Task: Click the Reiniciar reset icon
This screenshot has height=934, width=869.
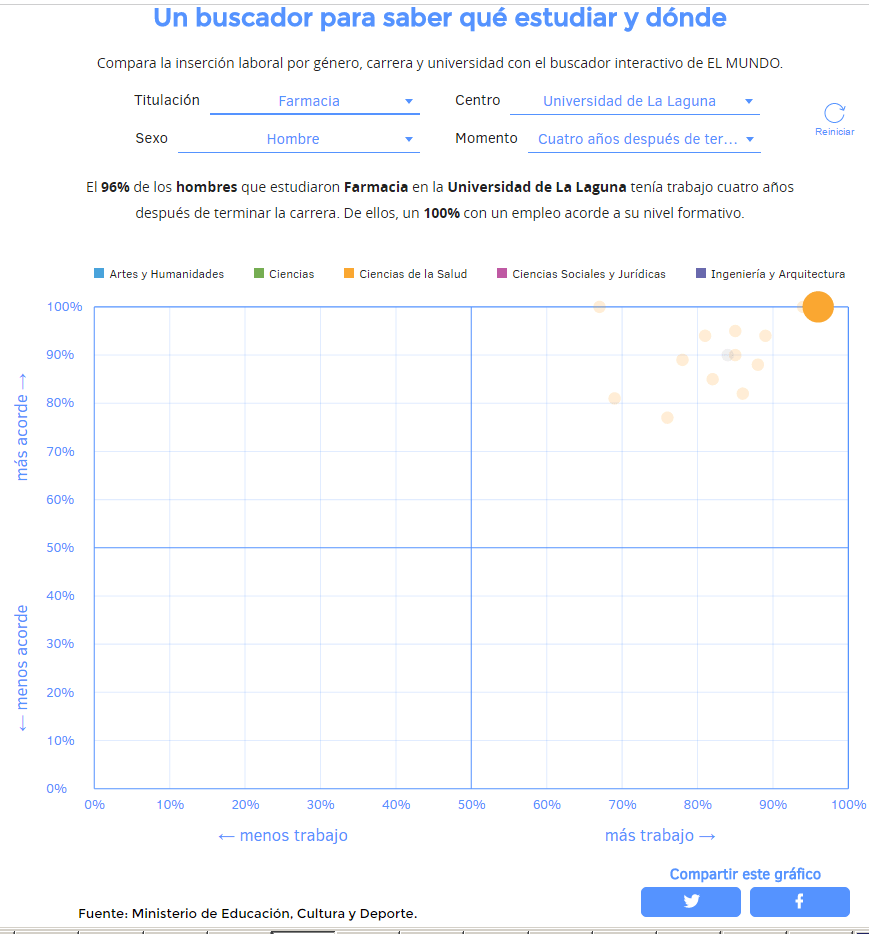Action: point(834,113)
